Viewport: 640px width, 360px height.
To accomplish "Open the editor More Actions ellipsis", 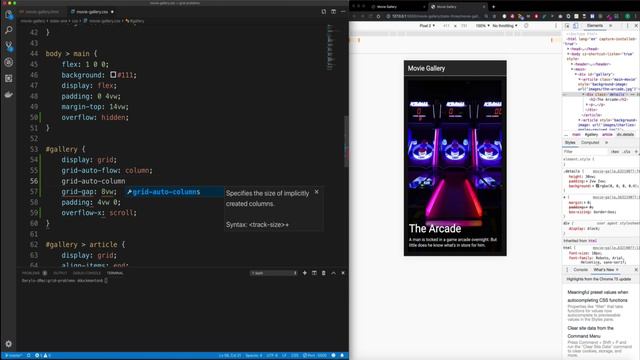I will pyautogui.click(x=343, y=12).
